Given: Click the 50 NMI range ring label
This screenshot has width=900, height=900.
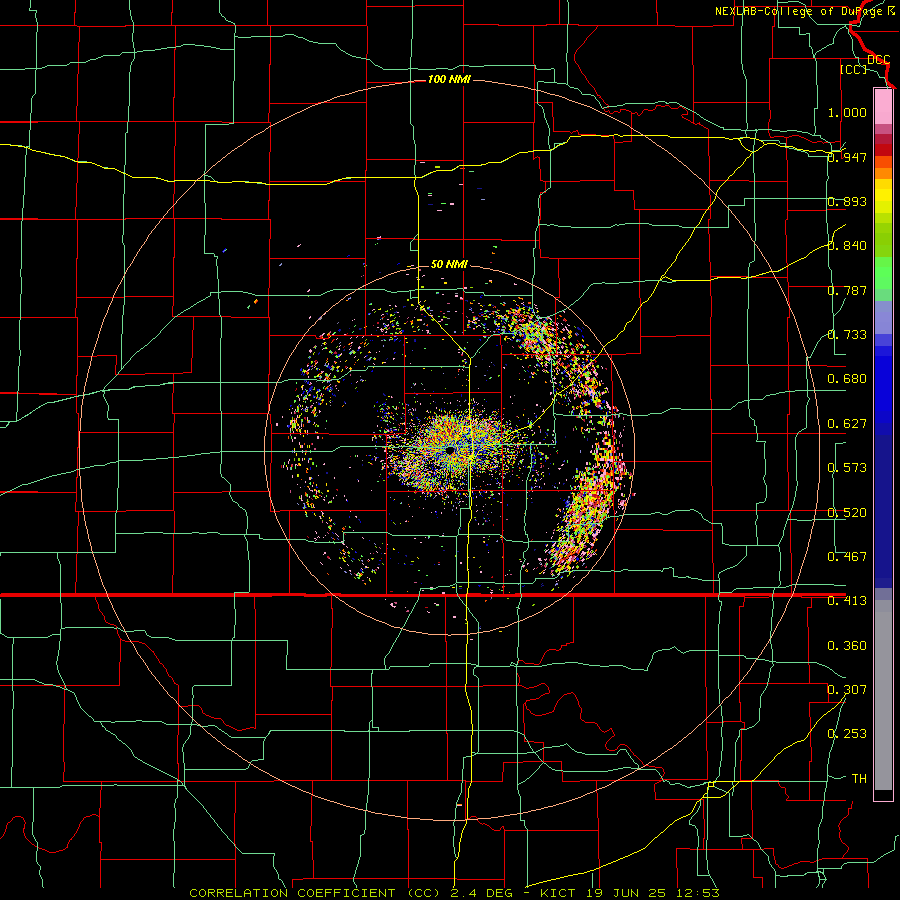Looking at the screenshot, I should tap(449, 264).
